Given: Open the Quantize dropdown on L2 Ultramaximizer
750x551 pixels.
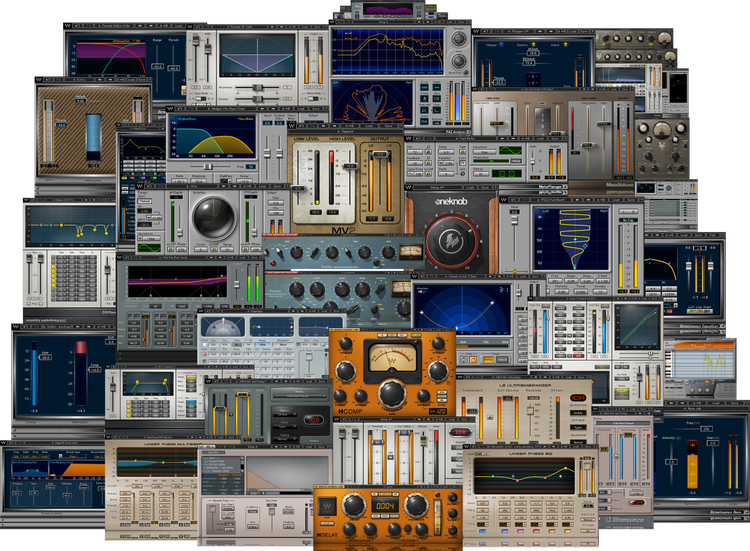Looking at the screenshot, I should click(578, 413).
